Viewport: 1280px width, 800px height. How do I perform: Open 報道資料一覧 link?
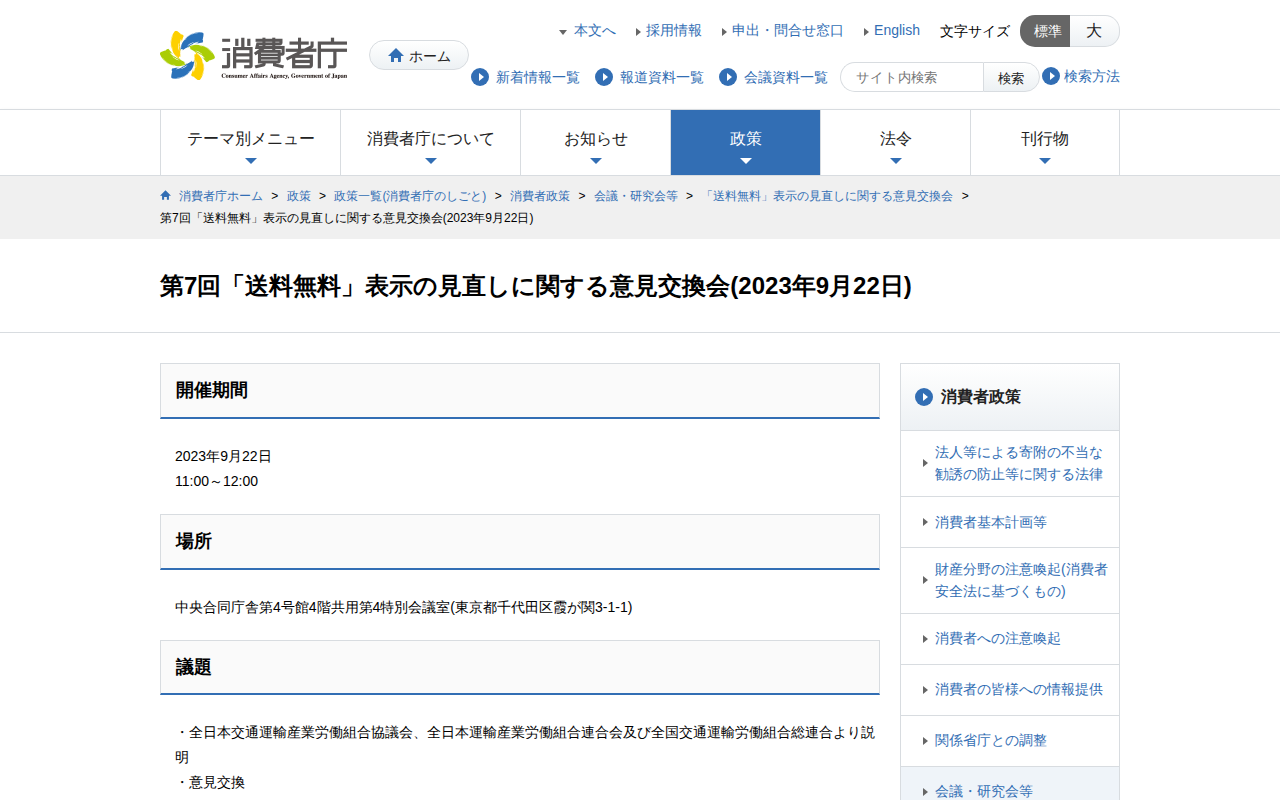click(x=662, y=77)
